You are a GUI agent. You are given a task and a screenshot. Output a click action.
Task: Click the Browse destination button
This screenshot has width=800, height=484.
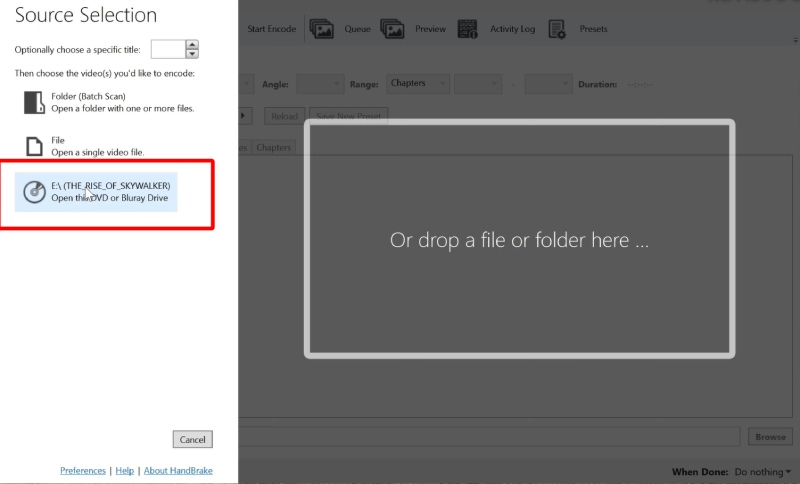coord(770,437)
